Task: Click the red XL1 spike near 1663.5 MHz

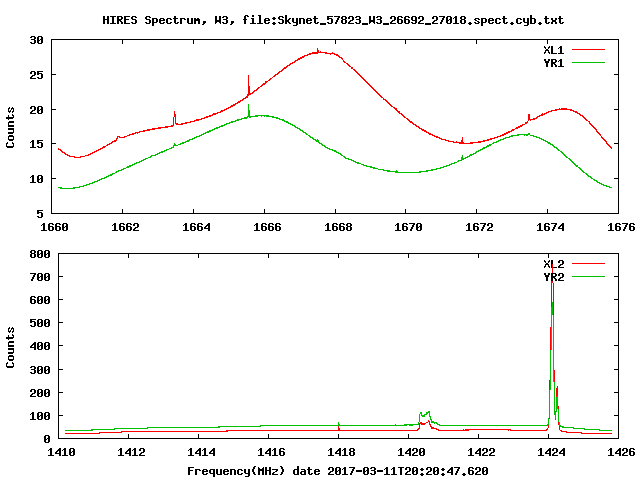Action: pyautogui.click(x=175, y=118)
